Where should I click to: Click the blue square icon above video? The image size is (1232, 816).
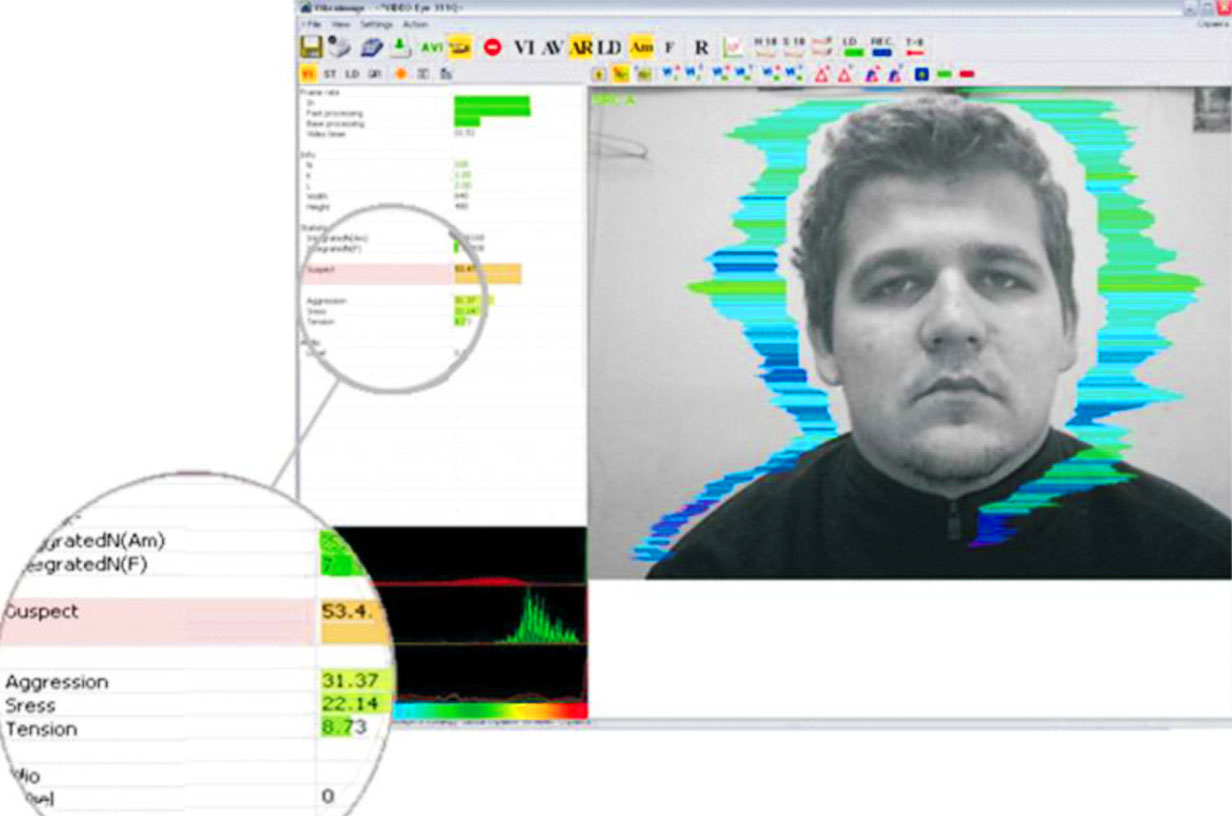(921, 74)
